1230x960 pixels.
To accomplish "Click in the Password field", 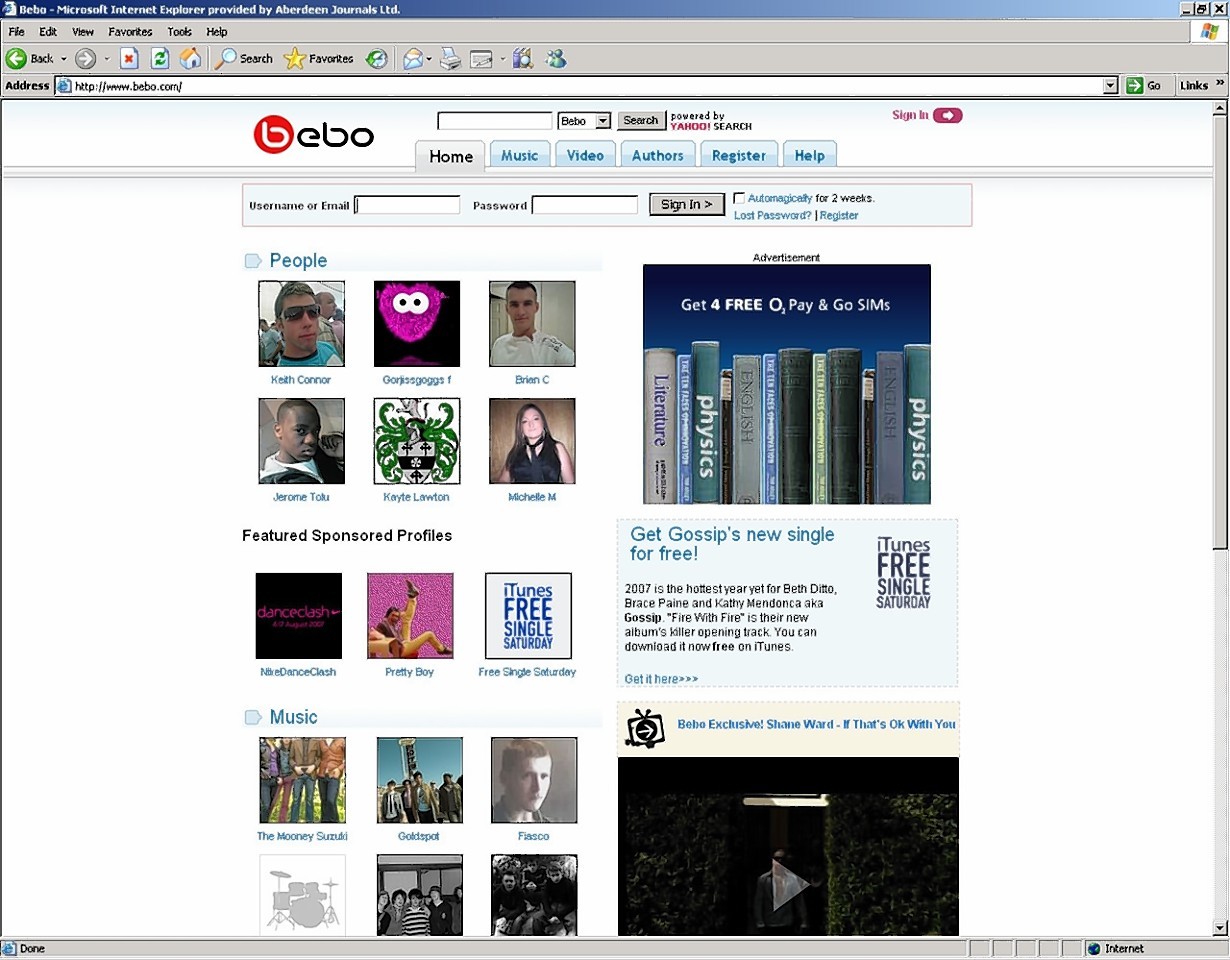I will click(585, 205).
